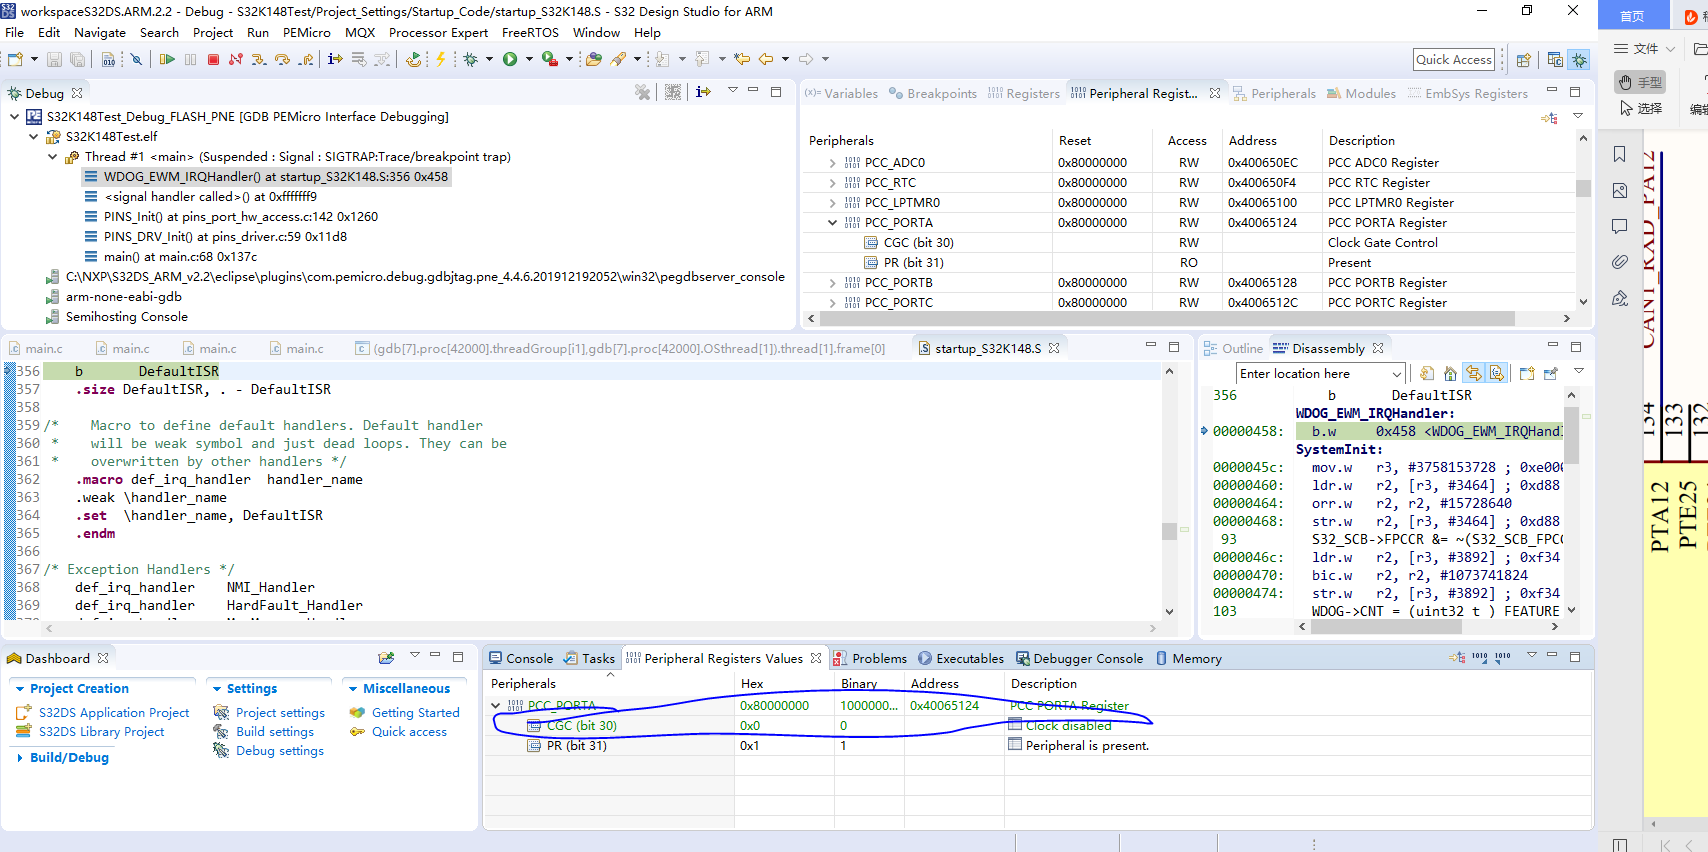The width and height of the screenshot is (1708, 852).
Task: Collapse PCC_PORTA in the upper Peripherals list
Action: [x=832, y=223]
